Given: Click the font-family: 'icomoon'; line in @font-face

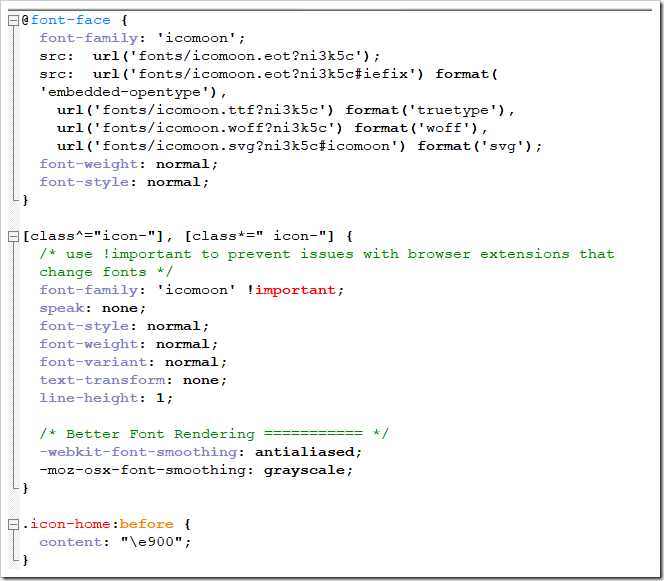Looking at the screenshot, I should (142, 38).
